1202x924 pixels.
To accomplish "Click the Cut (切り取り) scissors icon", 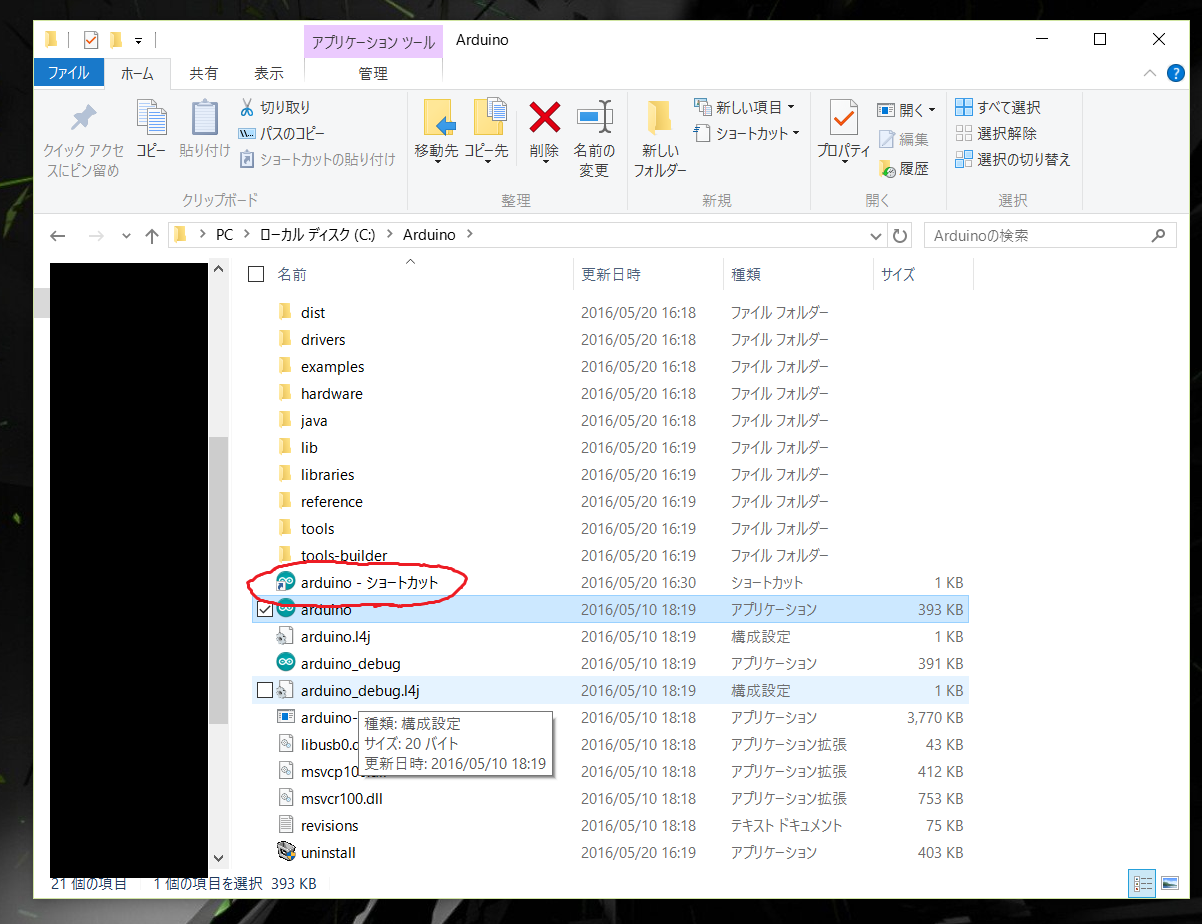I will click(x=247, y=107).
